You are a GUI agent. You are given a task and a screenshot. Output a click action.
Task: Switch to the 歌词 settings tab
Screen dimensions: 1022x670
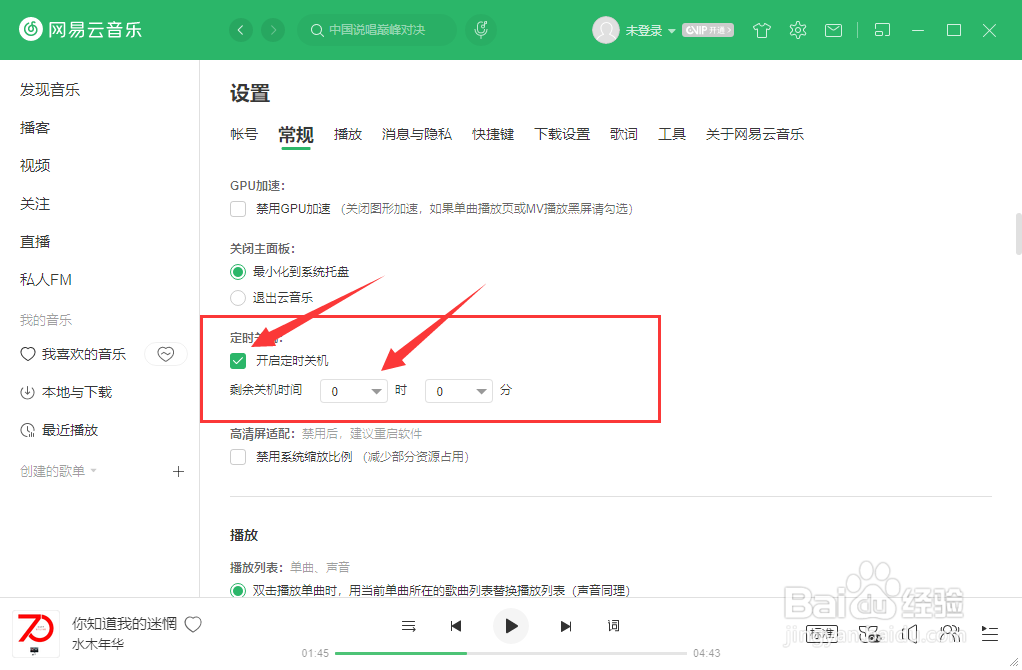[x=624, y=134]
